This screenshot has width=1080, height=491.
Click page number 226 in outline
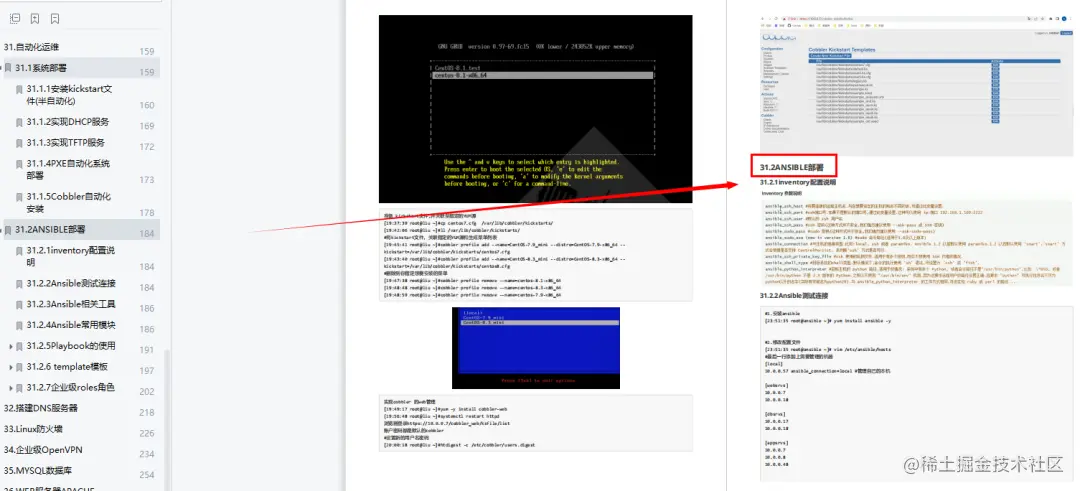(x=147, y=433)
